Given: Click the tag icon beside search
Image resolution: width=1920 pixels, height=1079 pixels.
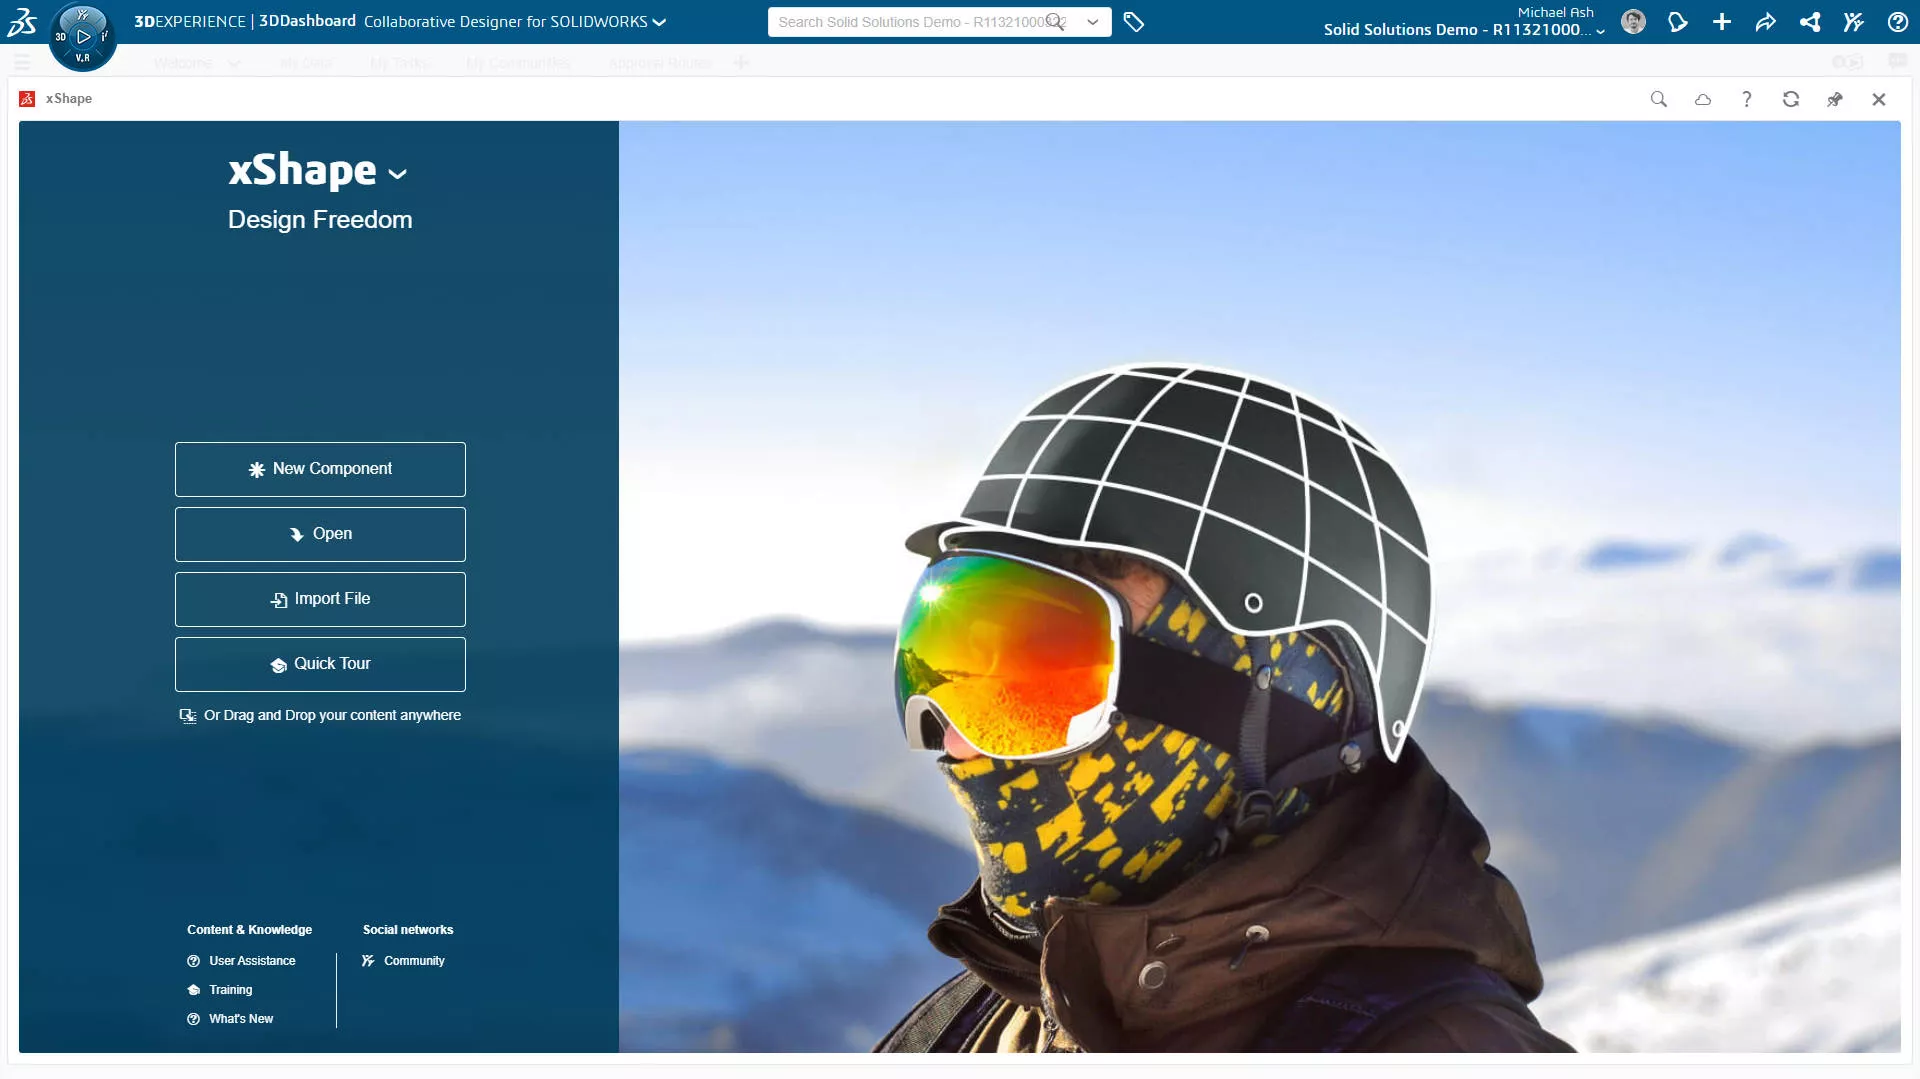Looking at the screenshot, I should (1133, 22).
